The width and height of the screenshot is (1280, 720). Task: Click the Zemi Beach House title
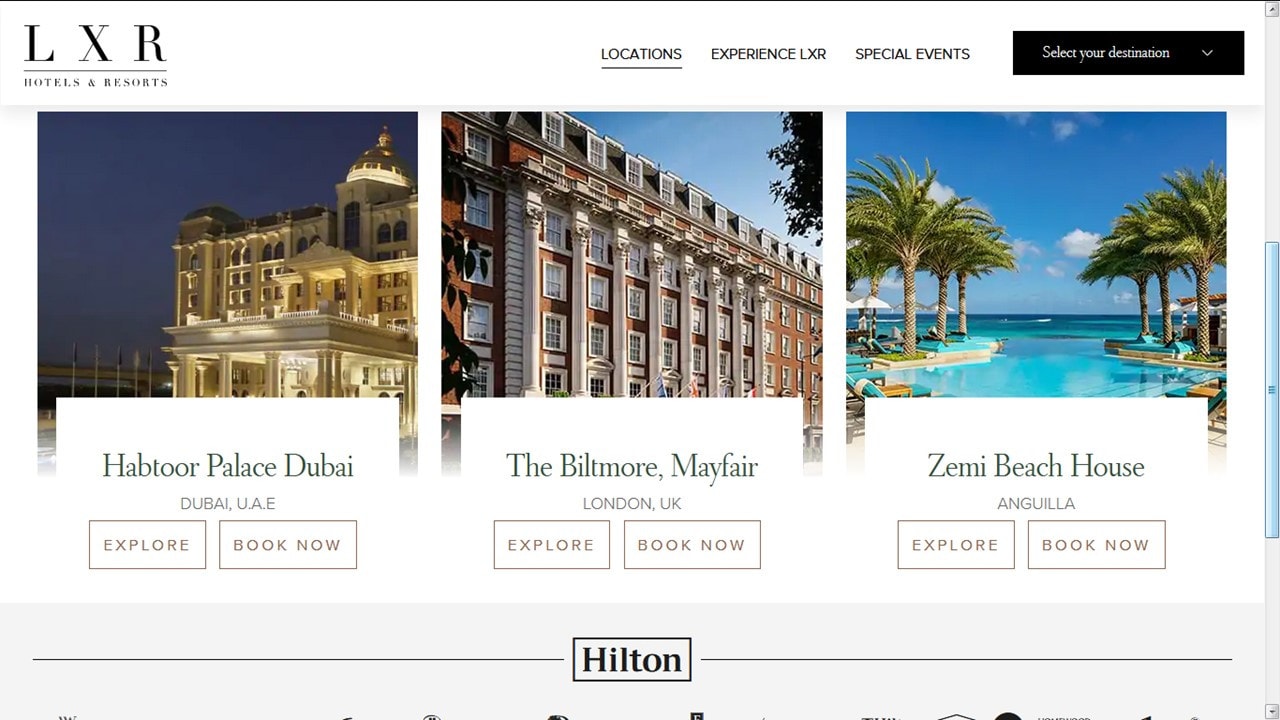pyautogui.click(x=1036, y=466)
